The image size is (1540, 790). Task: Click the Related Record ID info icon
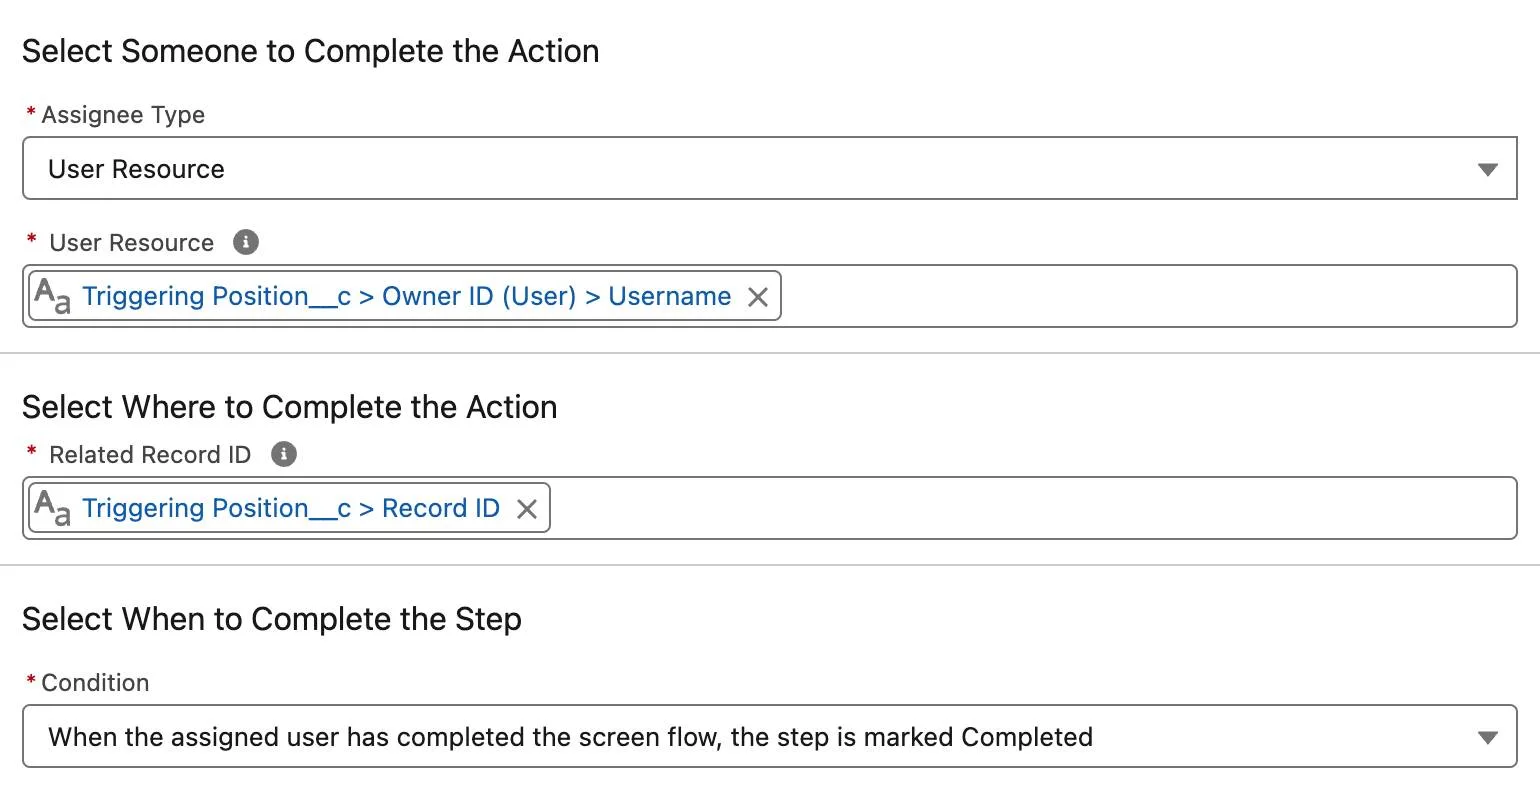pos(283,454)
